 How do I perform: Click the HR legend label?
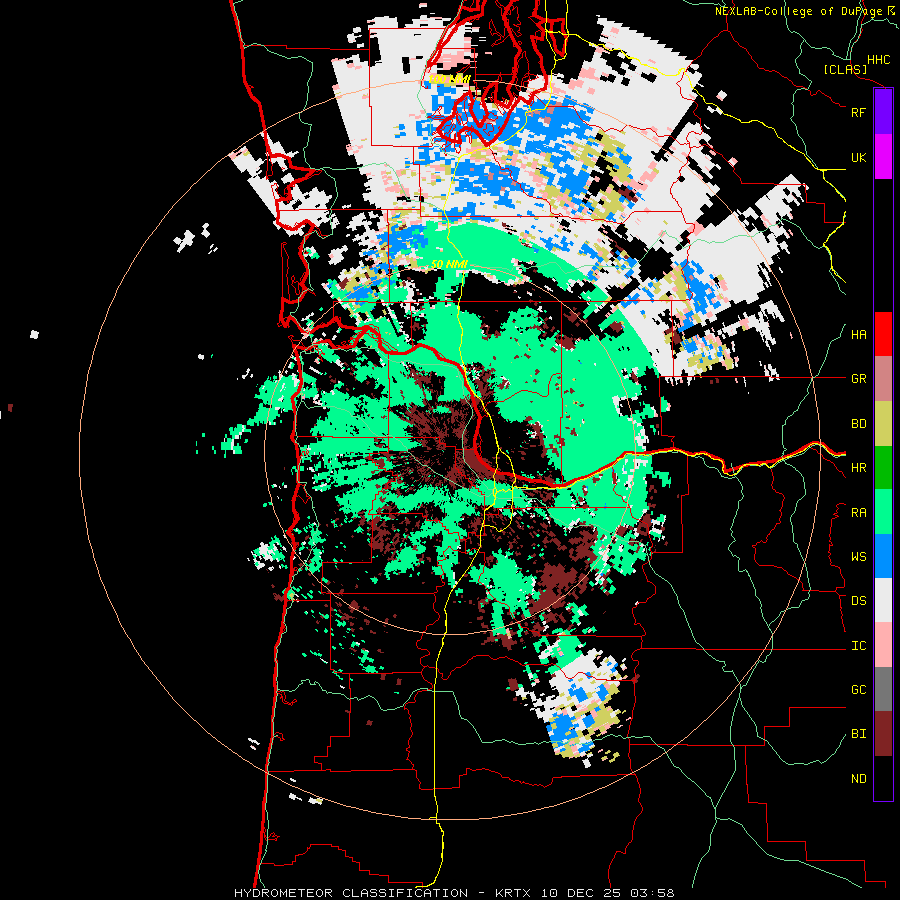(x=858, y=468)
